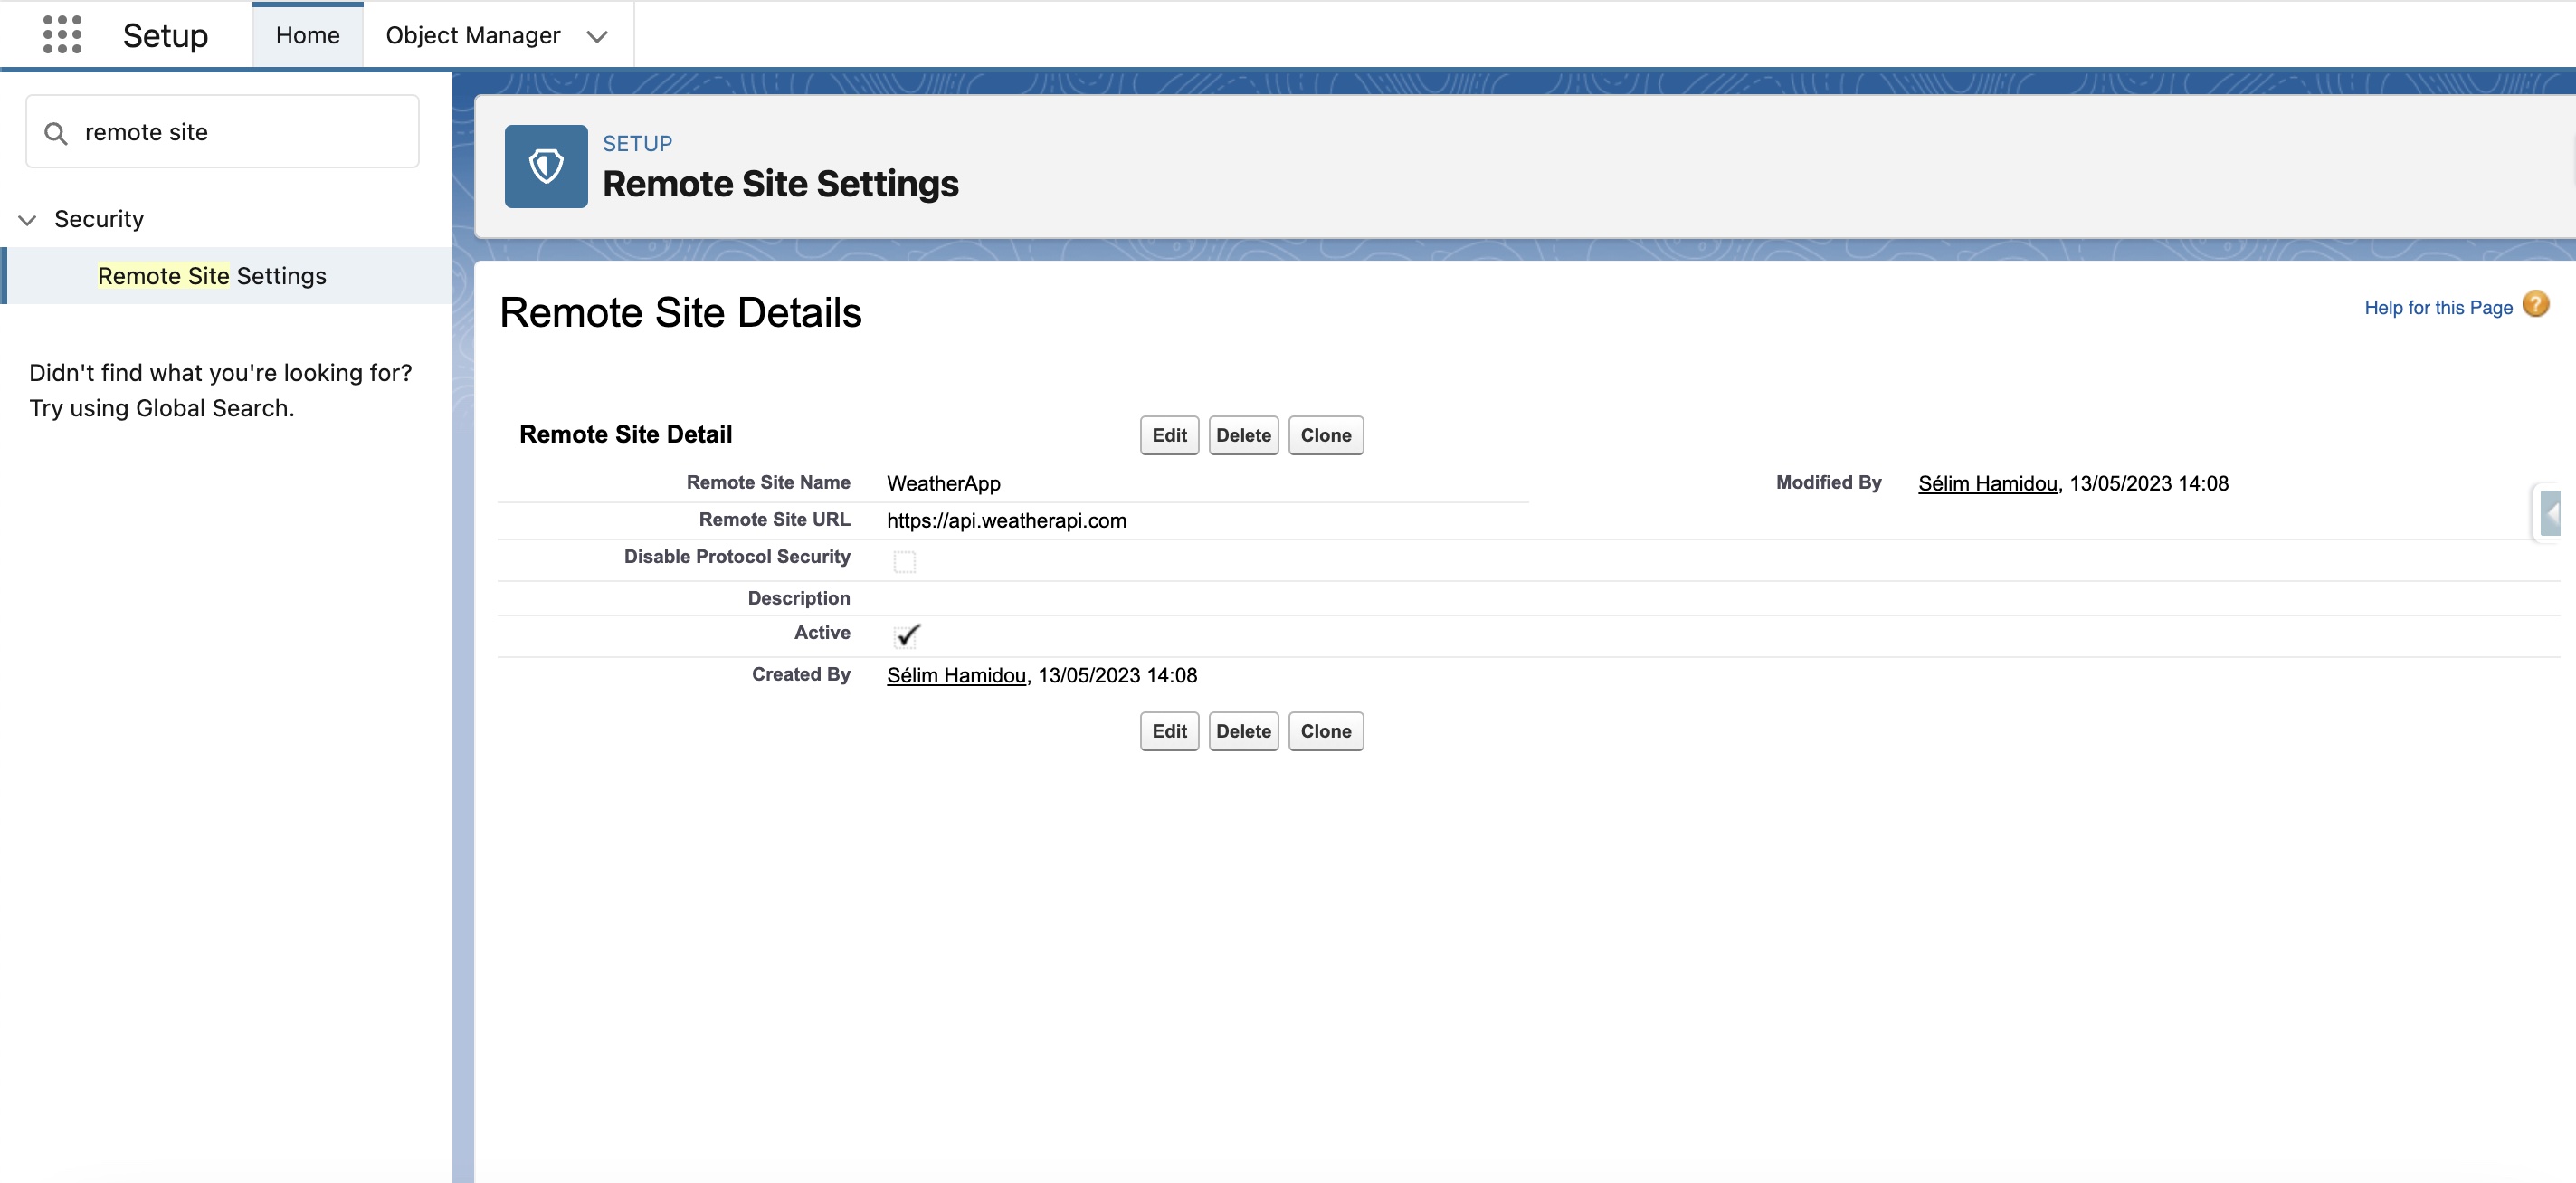Click the Remote Site Details heading
The width and height of the screenshot is (2576, 1183).
[x=680, y=313]
